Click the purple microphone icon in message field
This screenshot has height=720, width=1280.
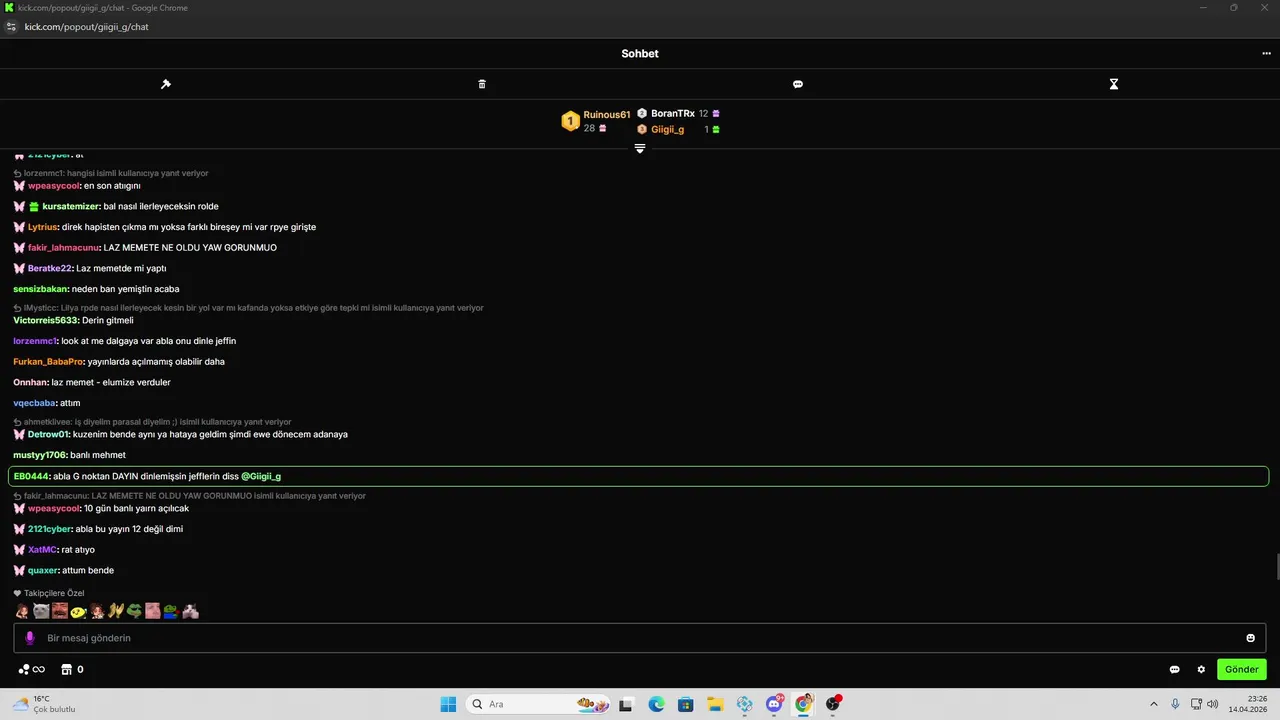click(30, 638)
